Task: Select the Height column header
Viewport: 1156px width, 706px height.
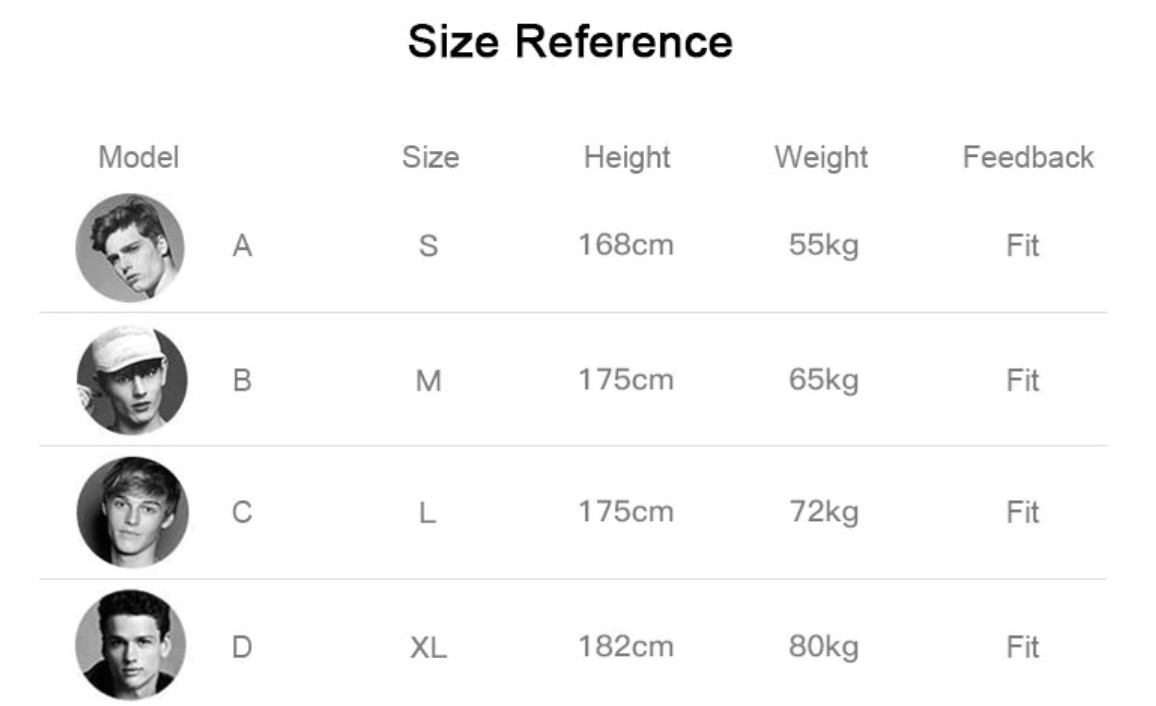Action: pos(627,157)
